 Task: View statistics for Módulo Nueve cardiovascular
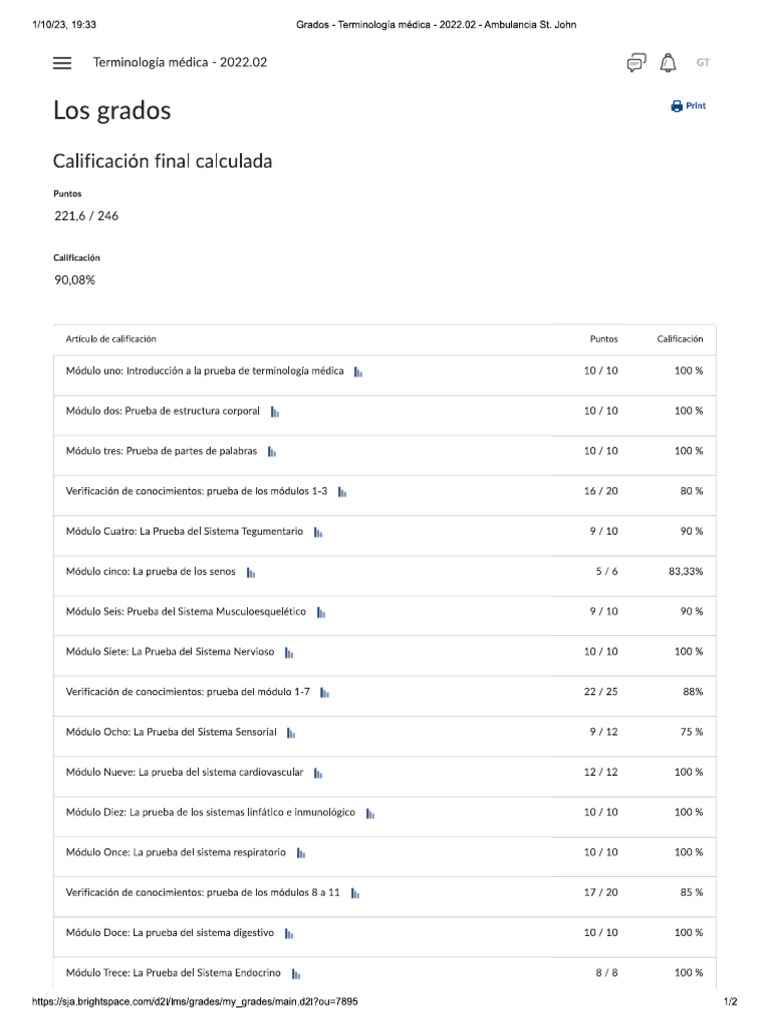click(x=318, y=773)
